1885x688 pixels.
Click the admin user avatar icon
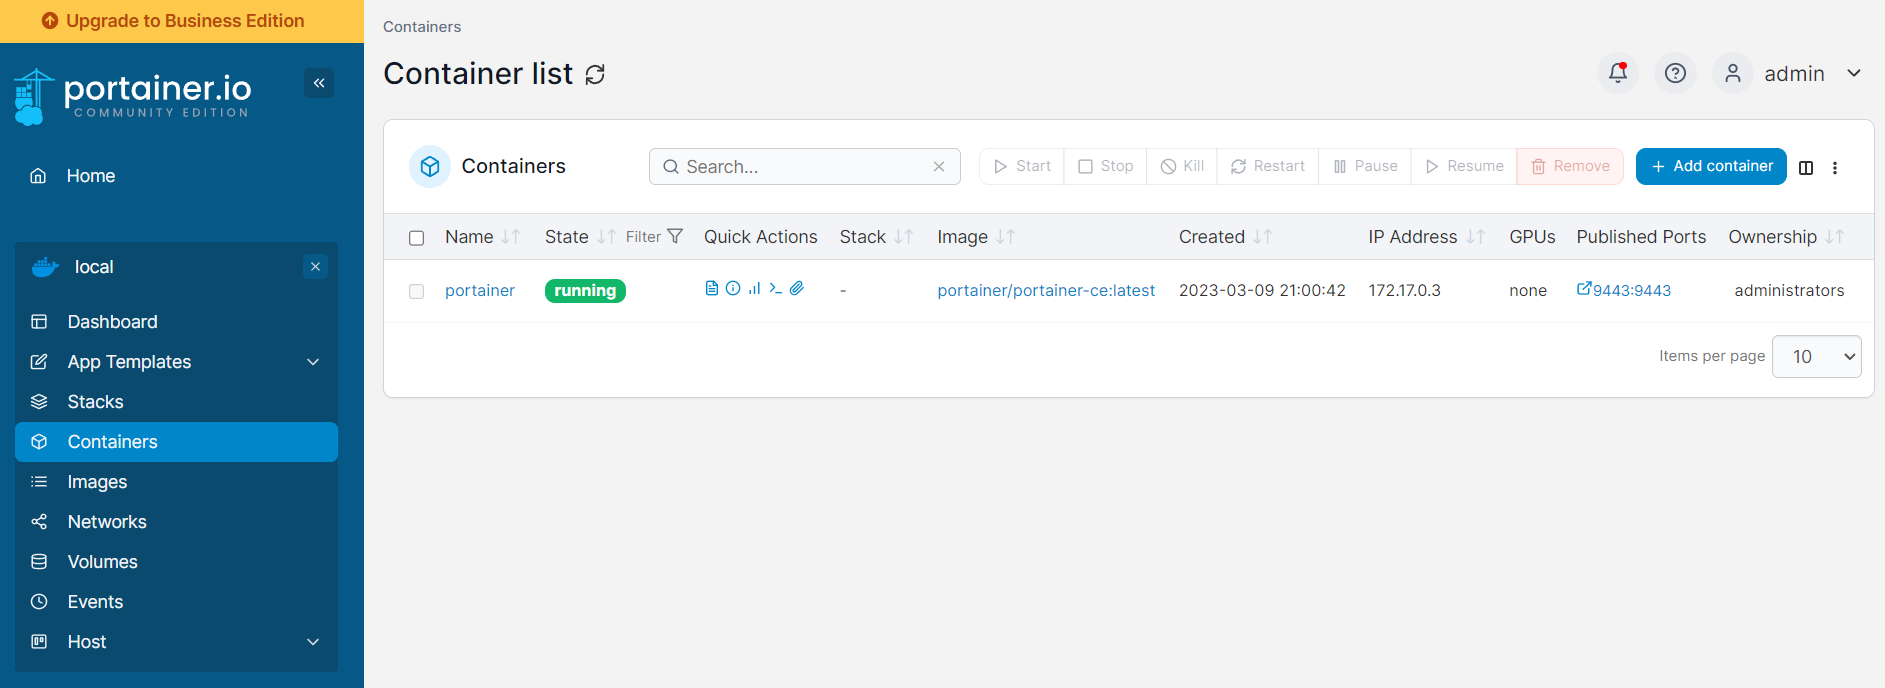(1733, 73)
